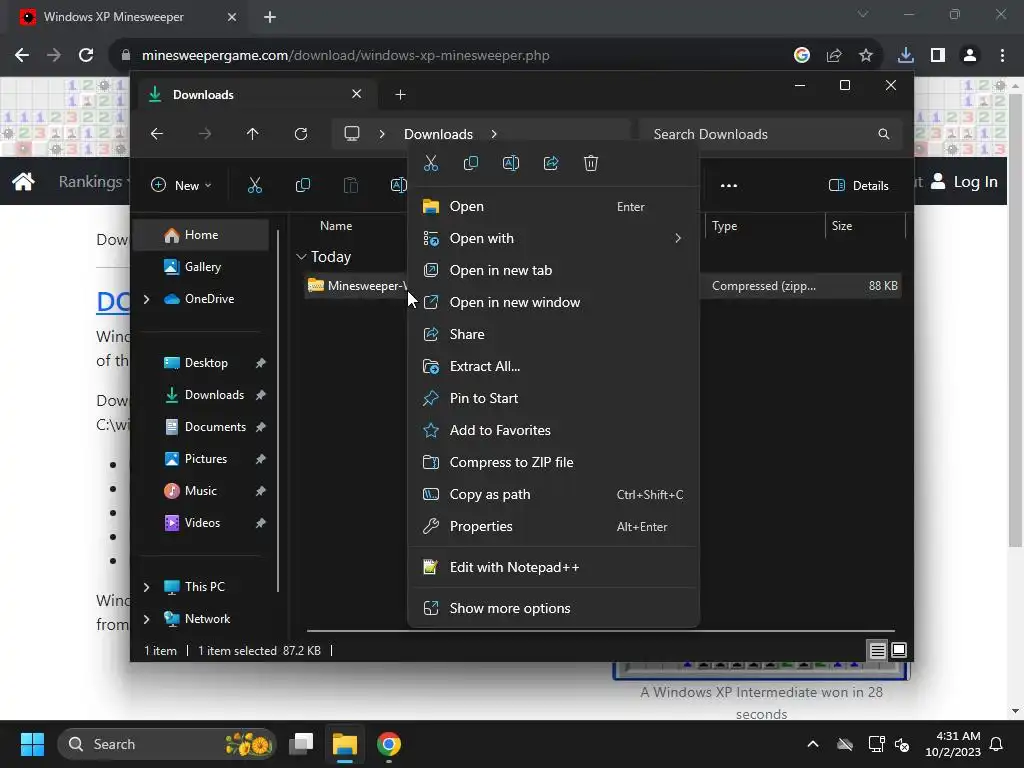
Task: Select Compress to ZIP file
Action: 553,462
